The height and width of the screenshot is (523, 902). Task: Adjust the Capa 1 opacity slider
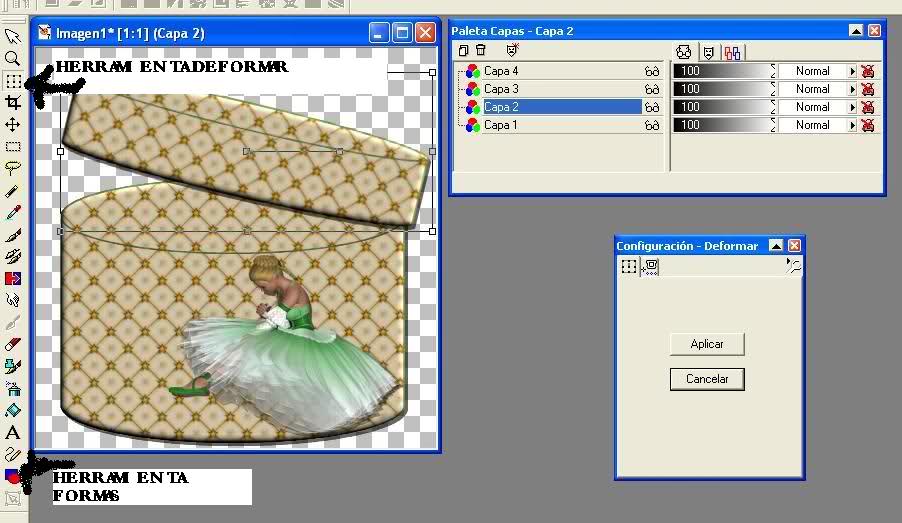click(723, 125)
